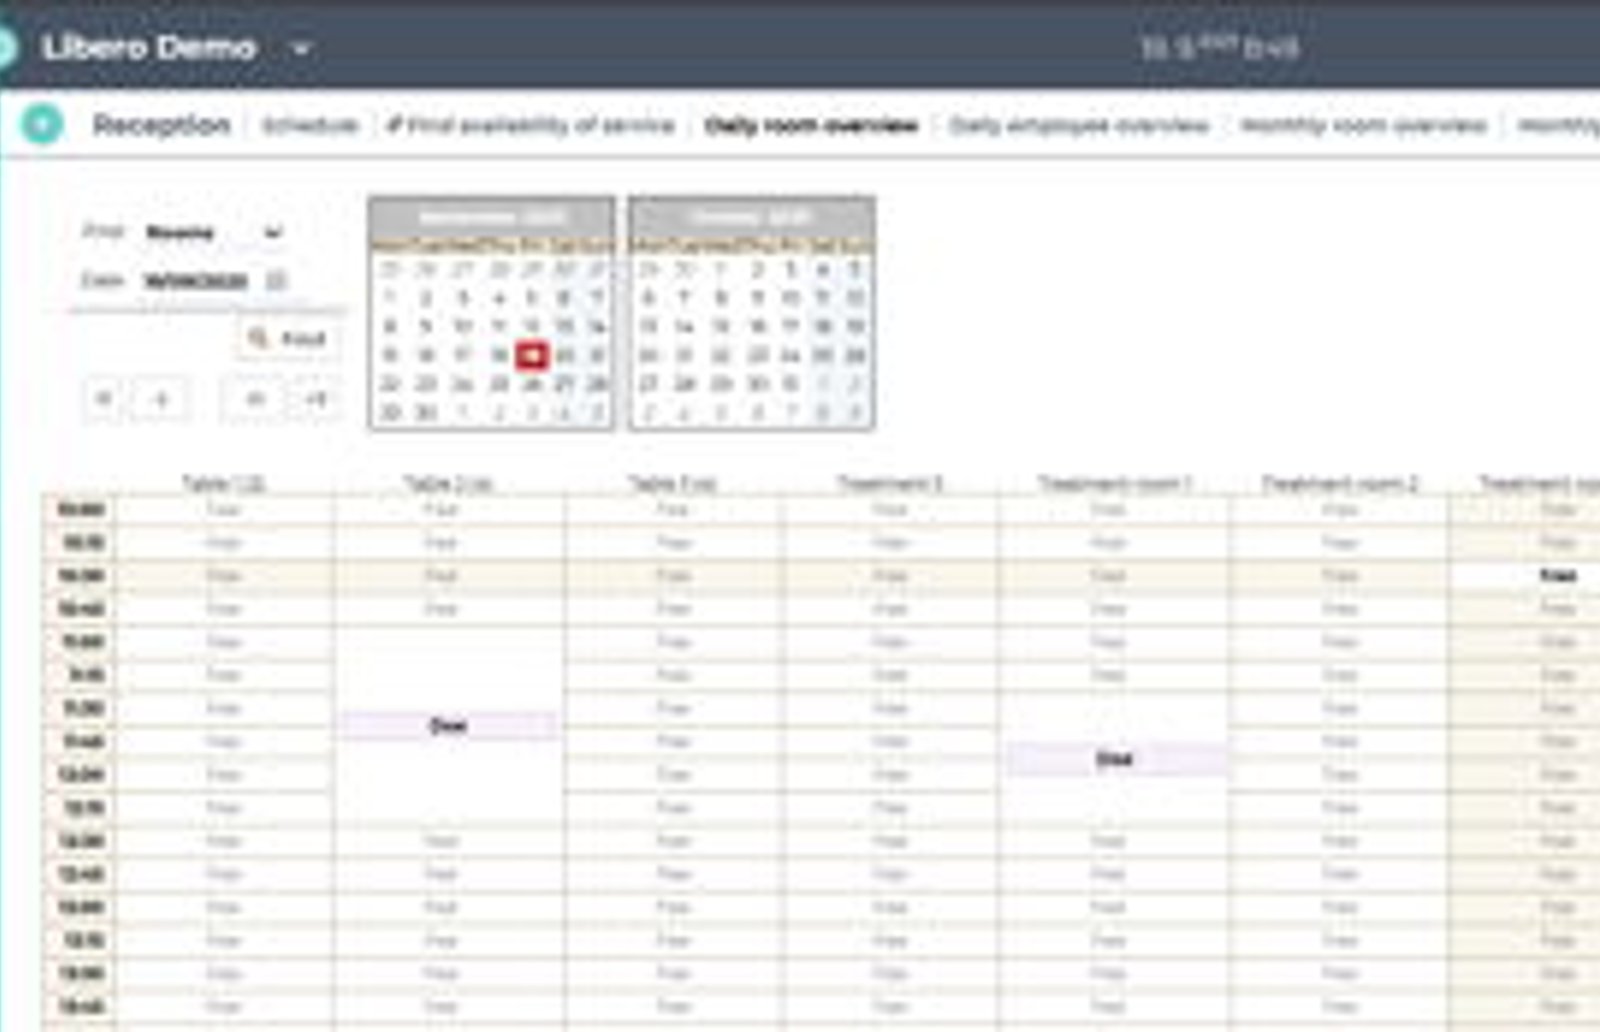1600x1032 pixels.
Task: Pick day 28 in the right month calendar
Action: click(x=684, y=384)
